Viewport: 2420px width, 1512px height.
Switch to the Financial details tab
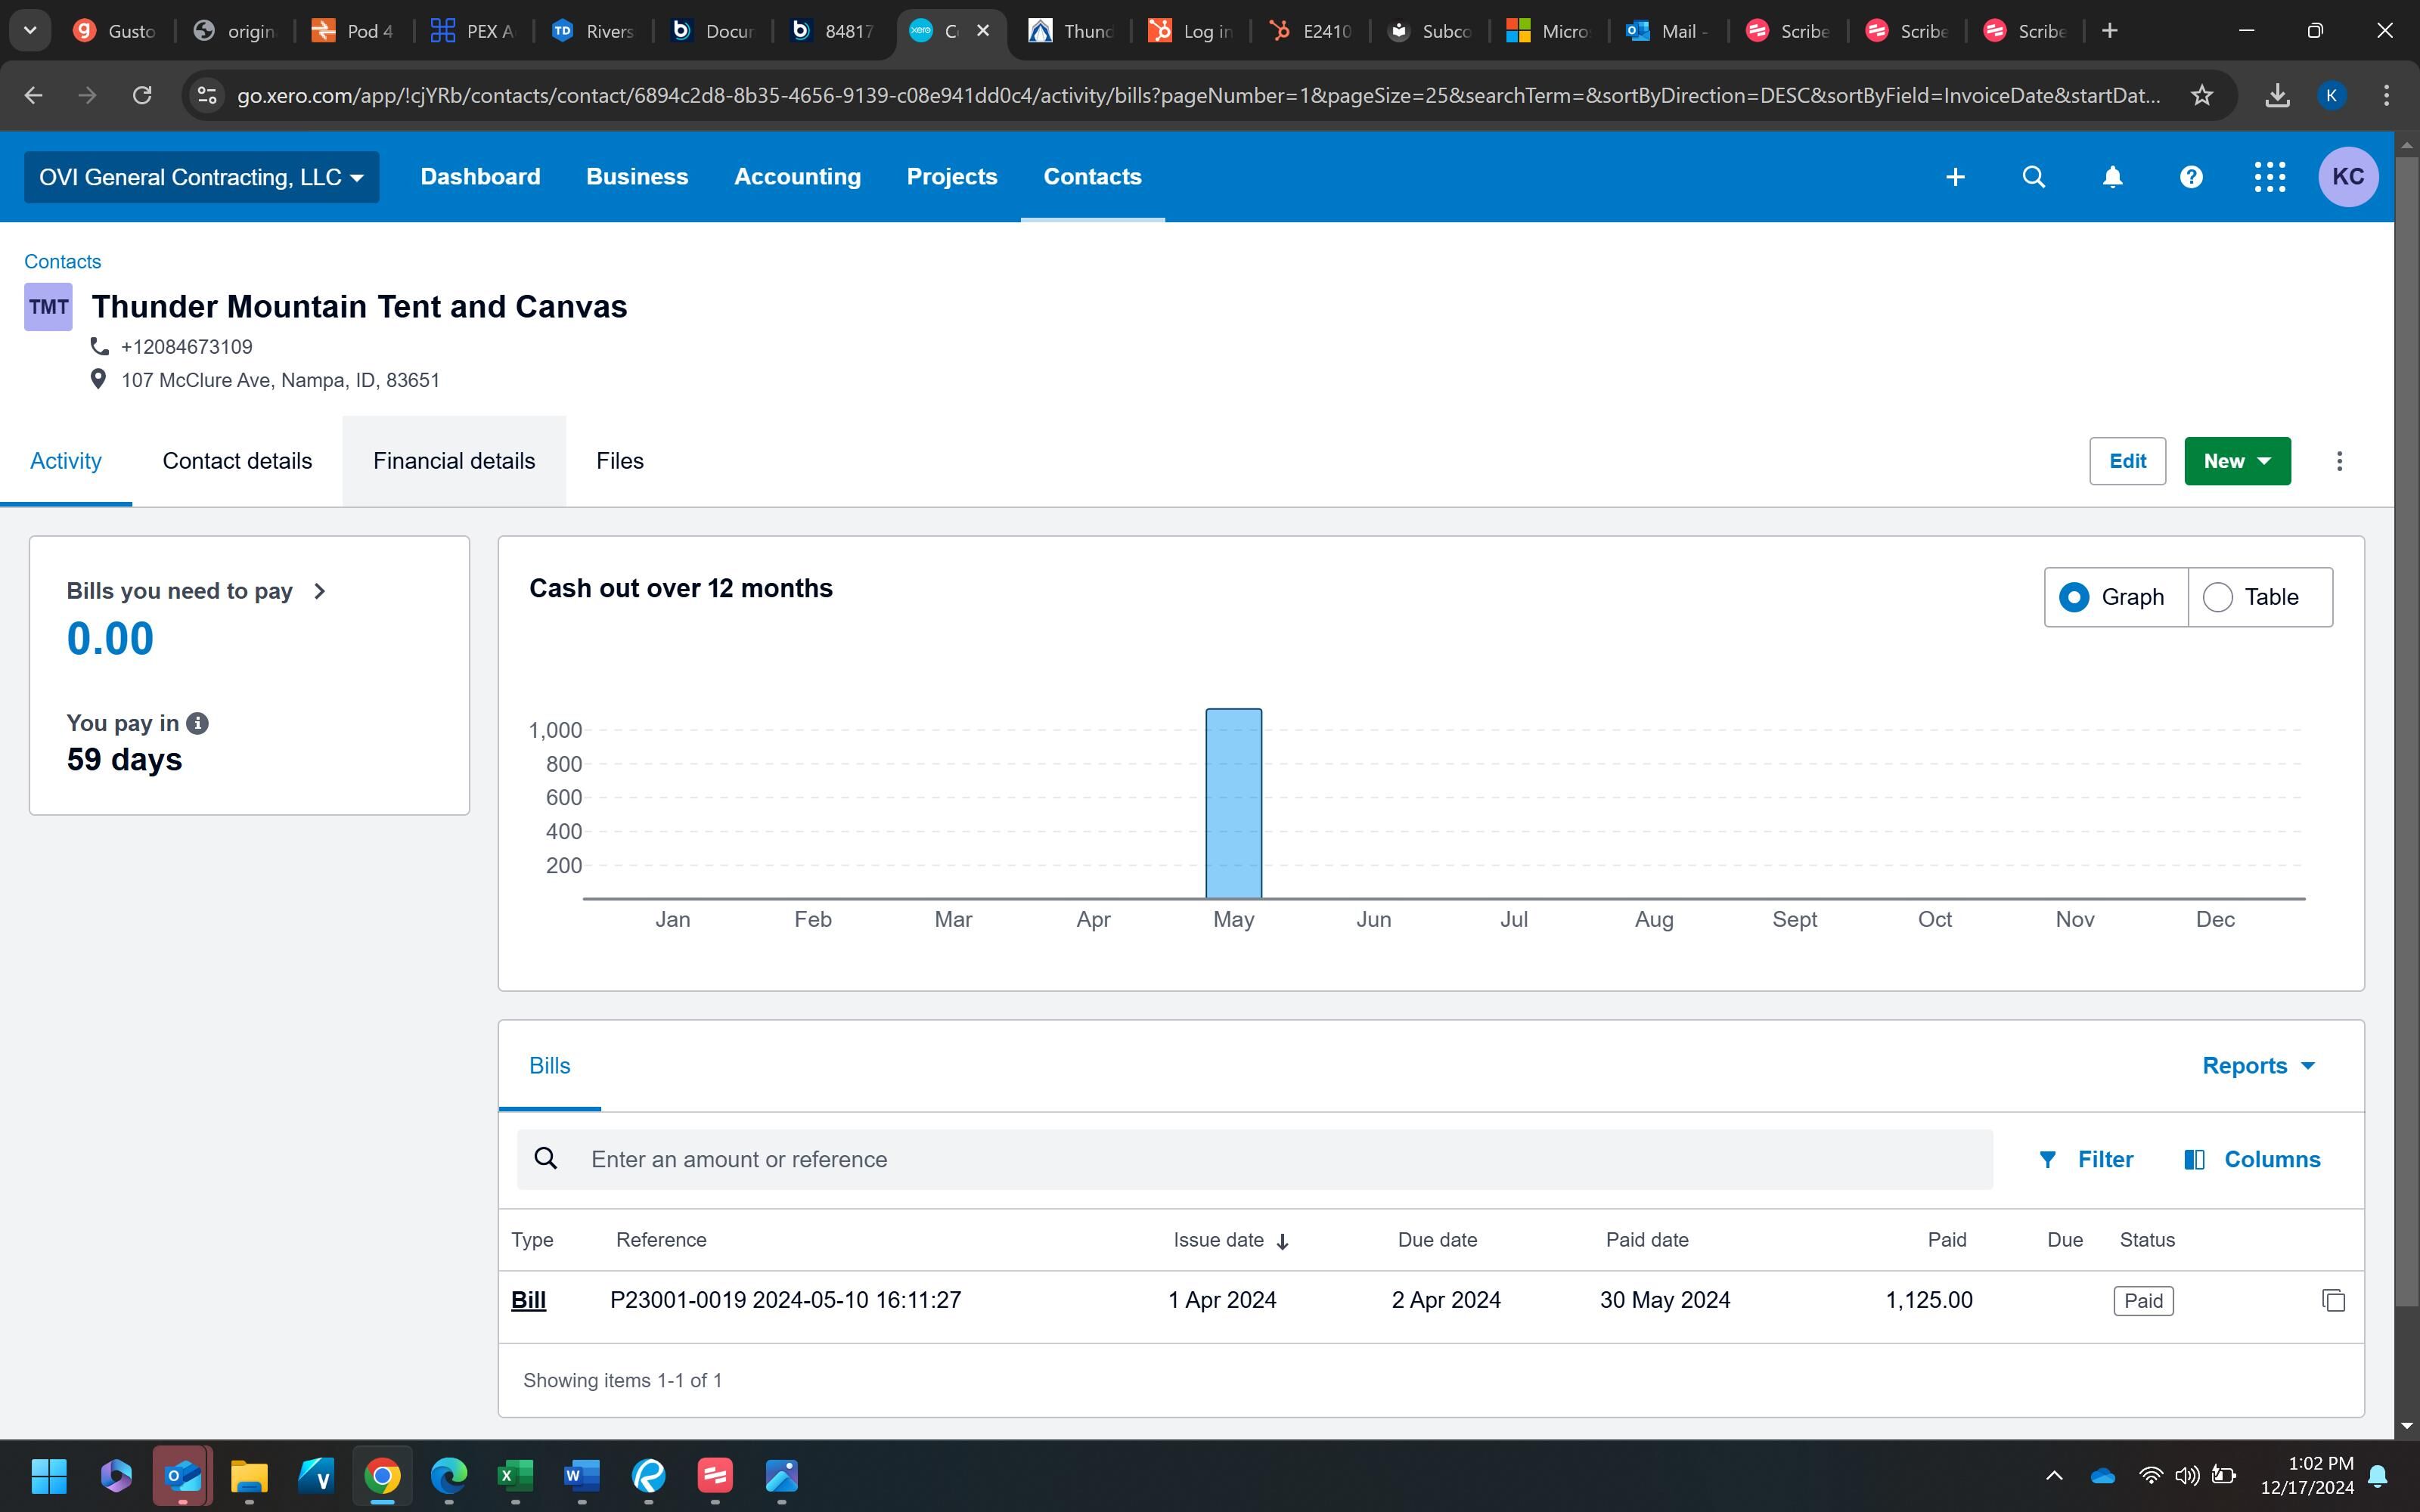click(x=454, y=461)
